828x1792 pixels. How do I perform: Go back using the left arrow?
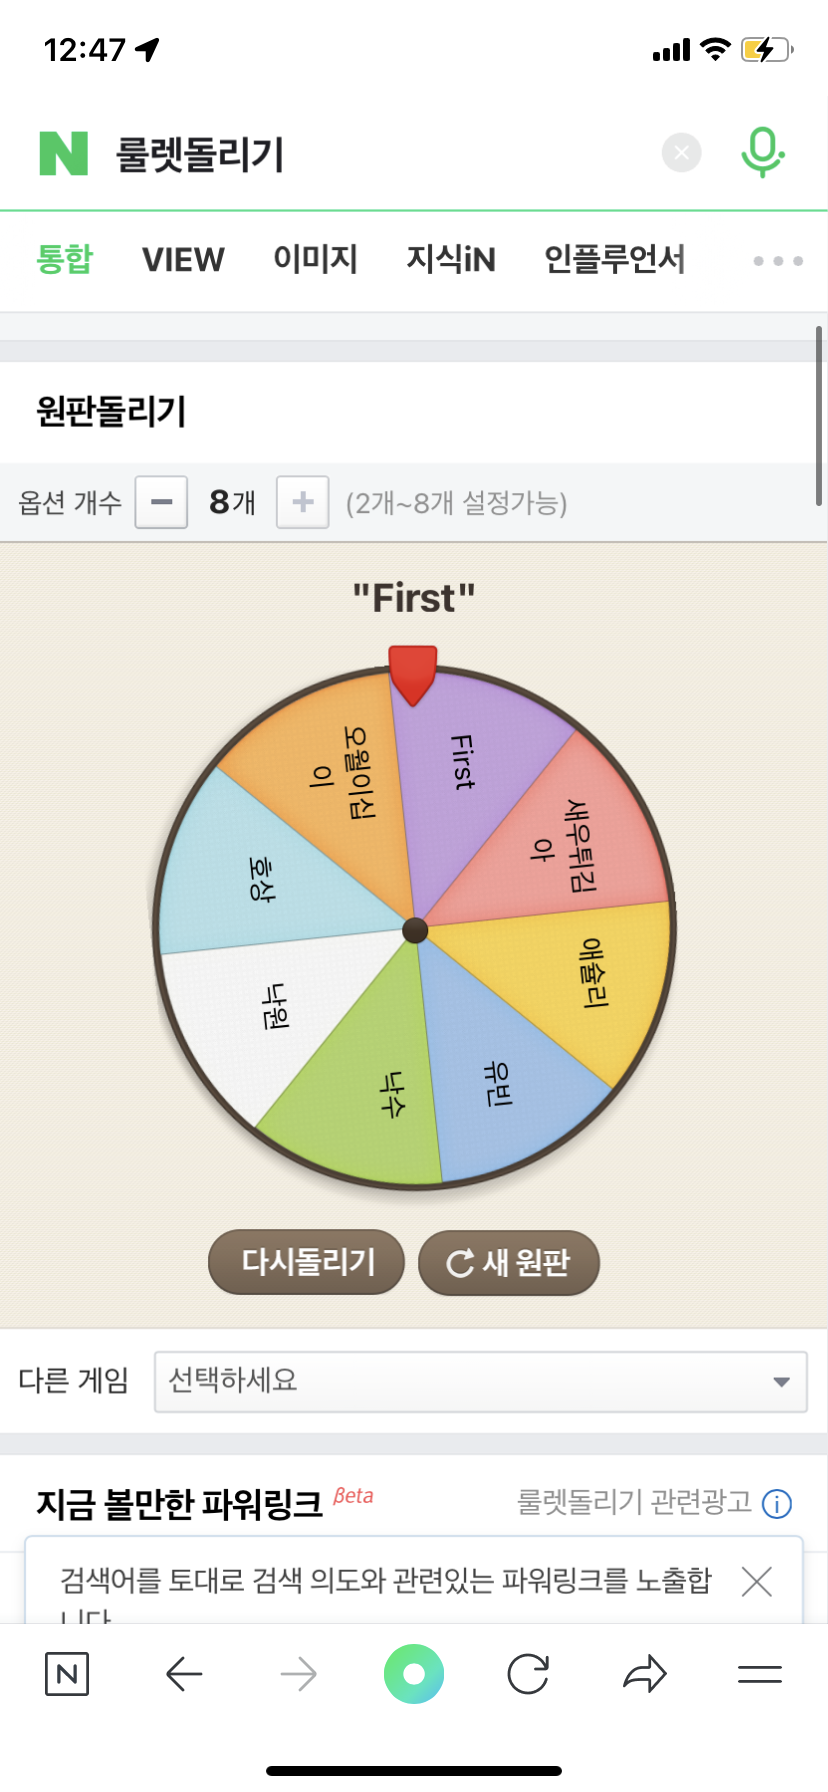click(184, 1674)
